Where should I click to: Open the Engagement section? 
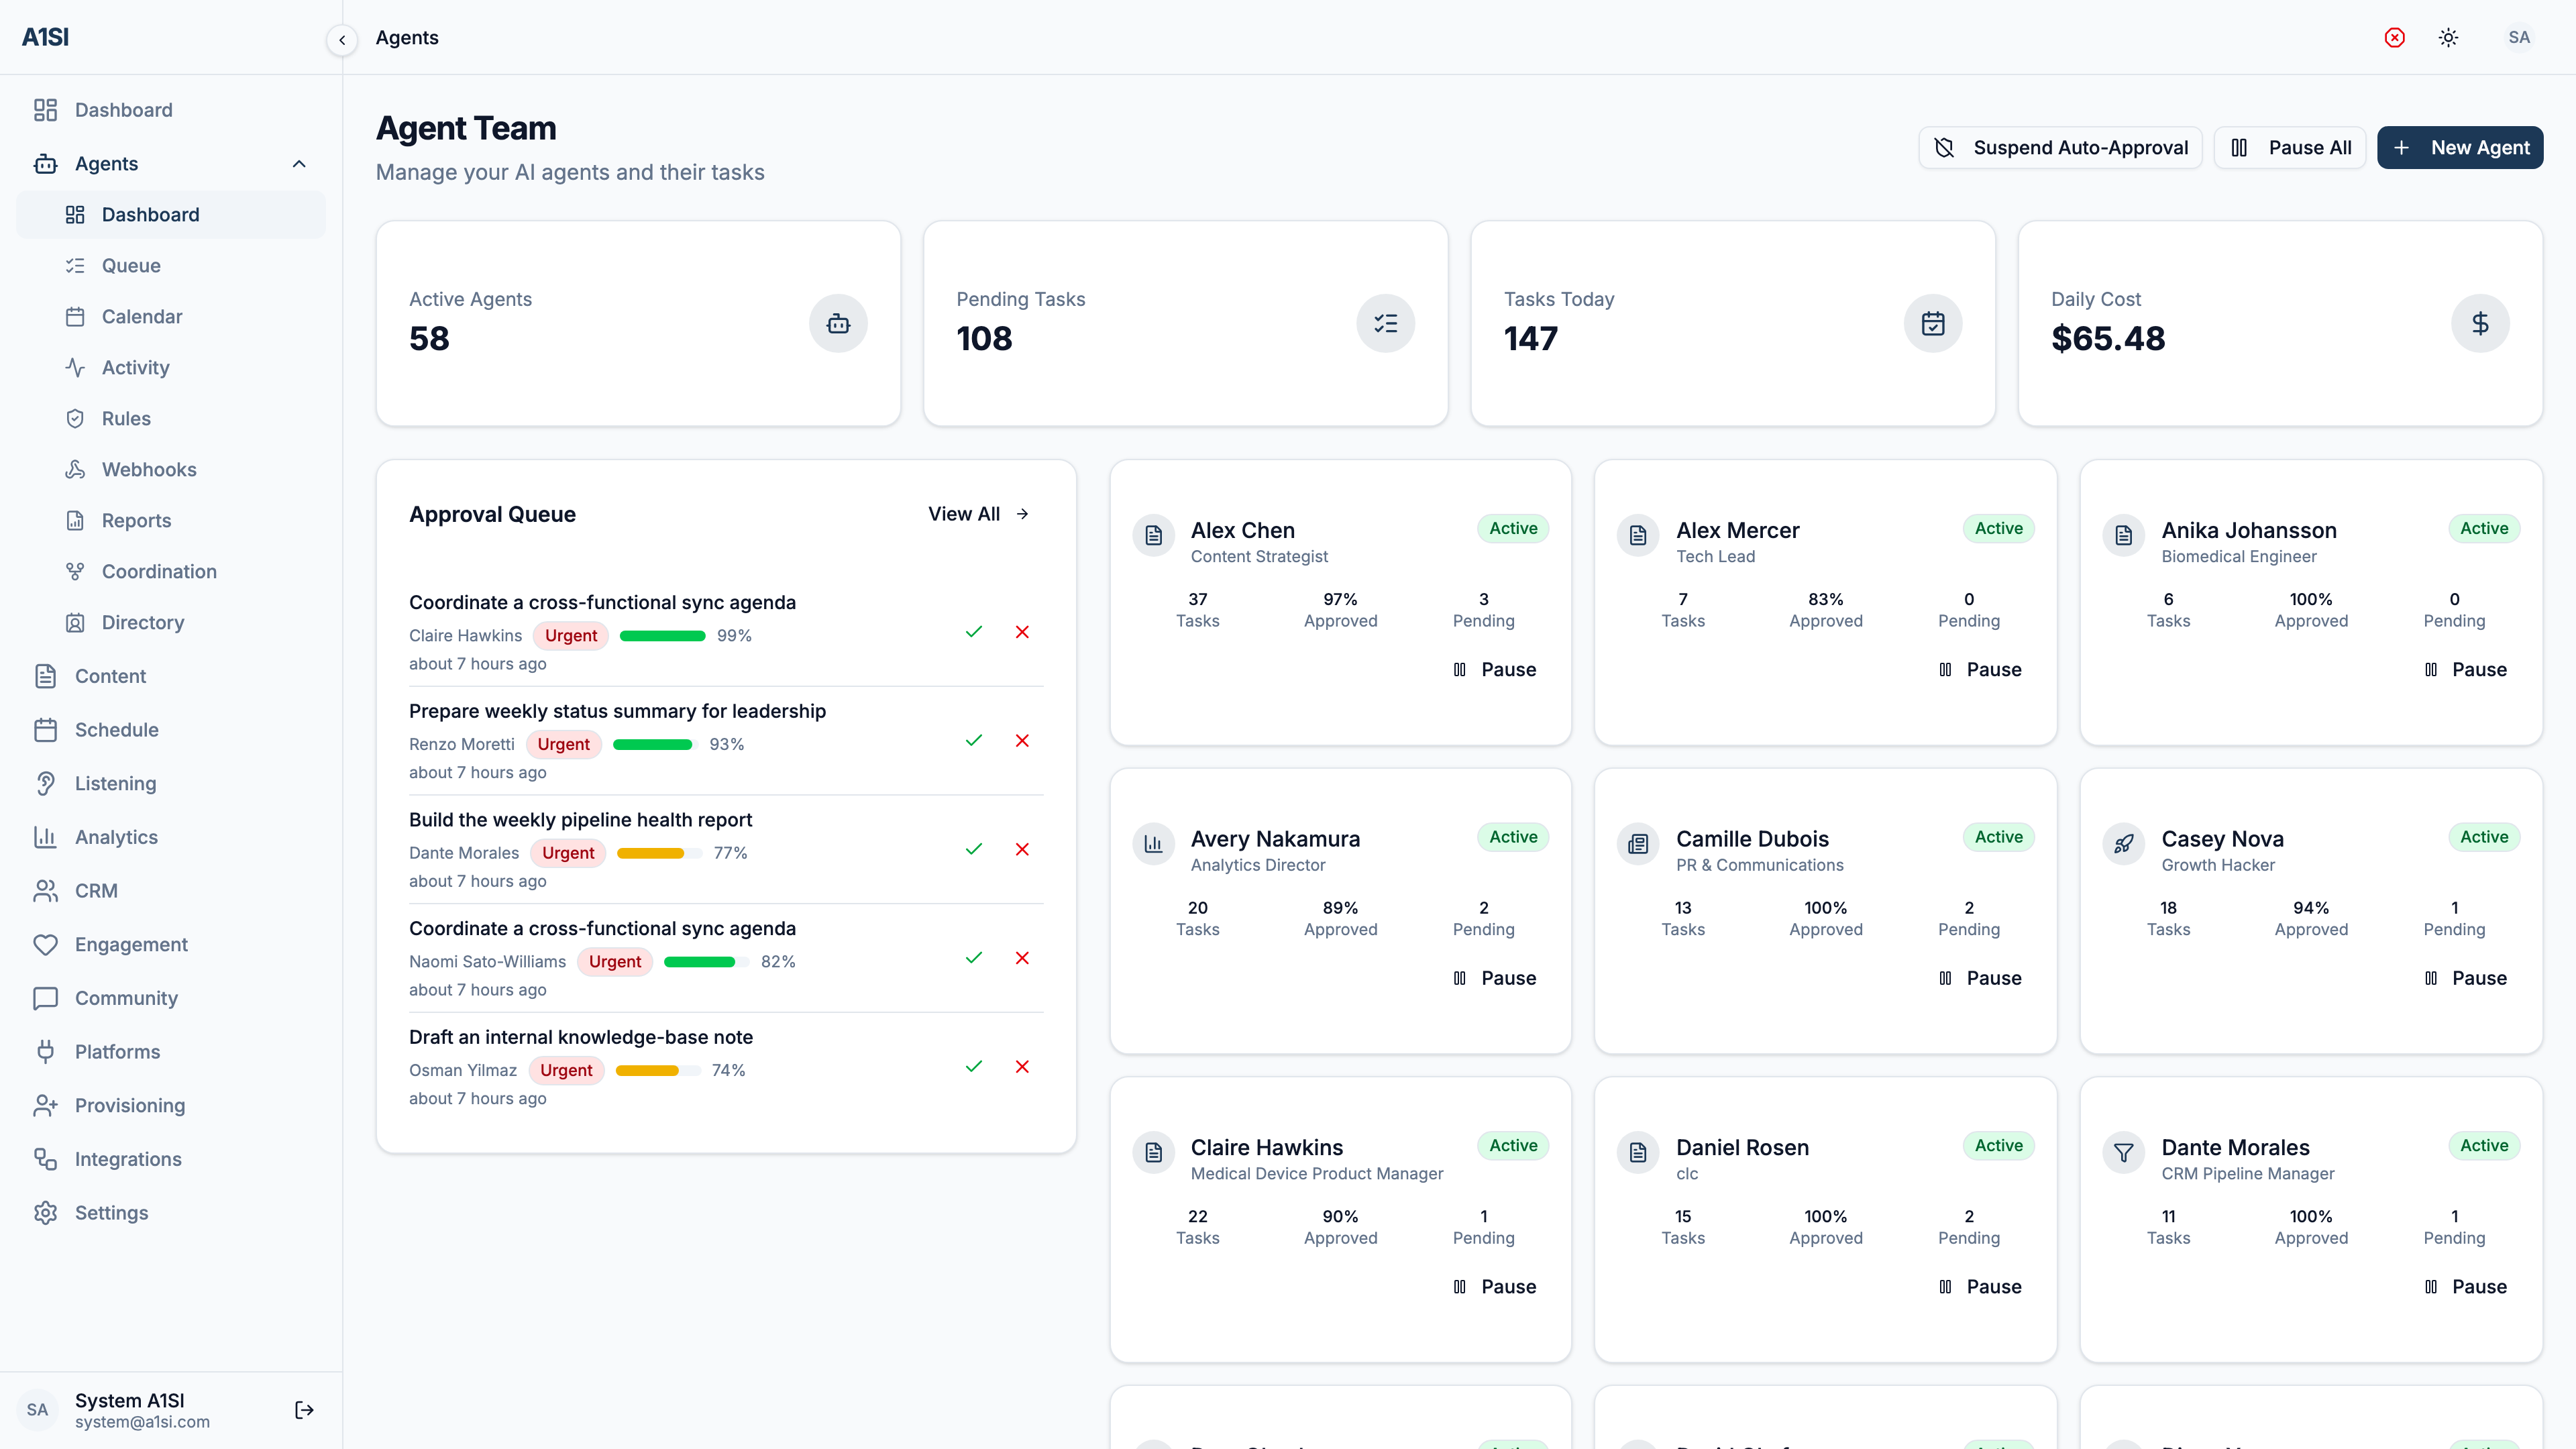[x=170, y=945]
